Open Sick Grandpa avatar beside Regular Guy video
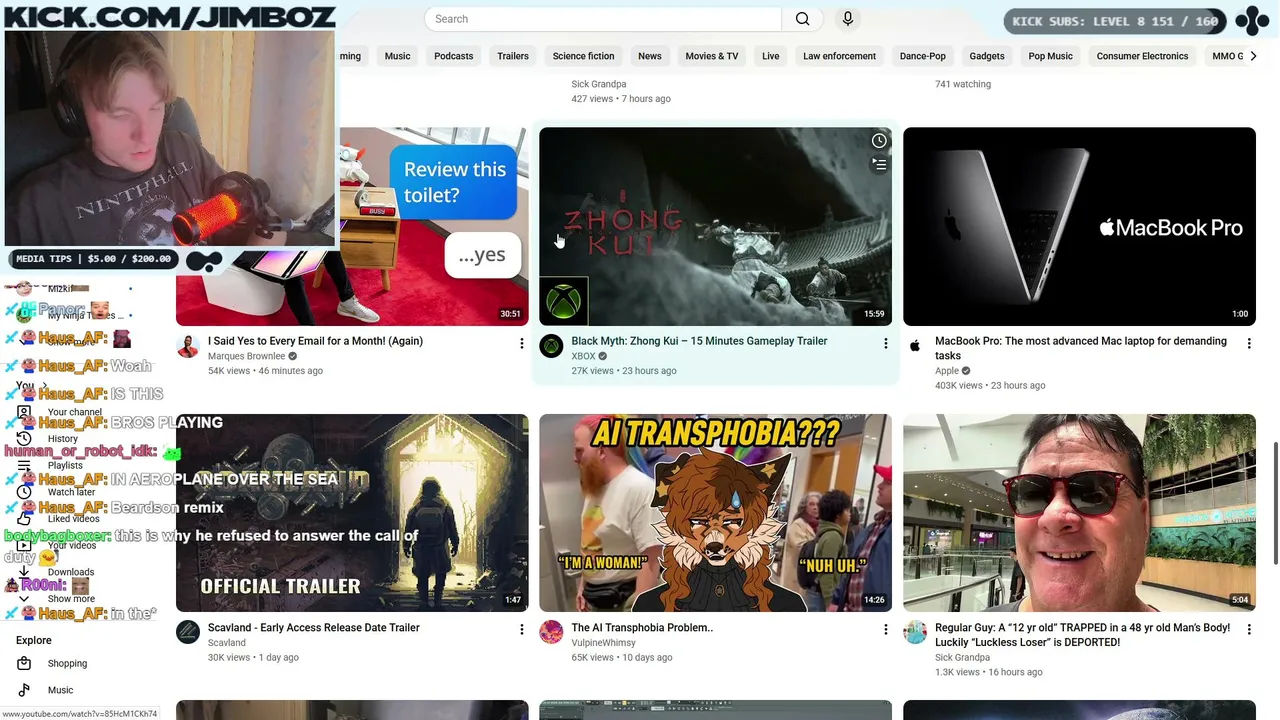Viewport: 1280px width, 720px height. [x=915, y=632]
